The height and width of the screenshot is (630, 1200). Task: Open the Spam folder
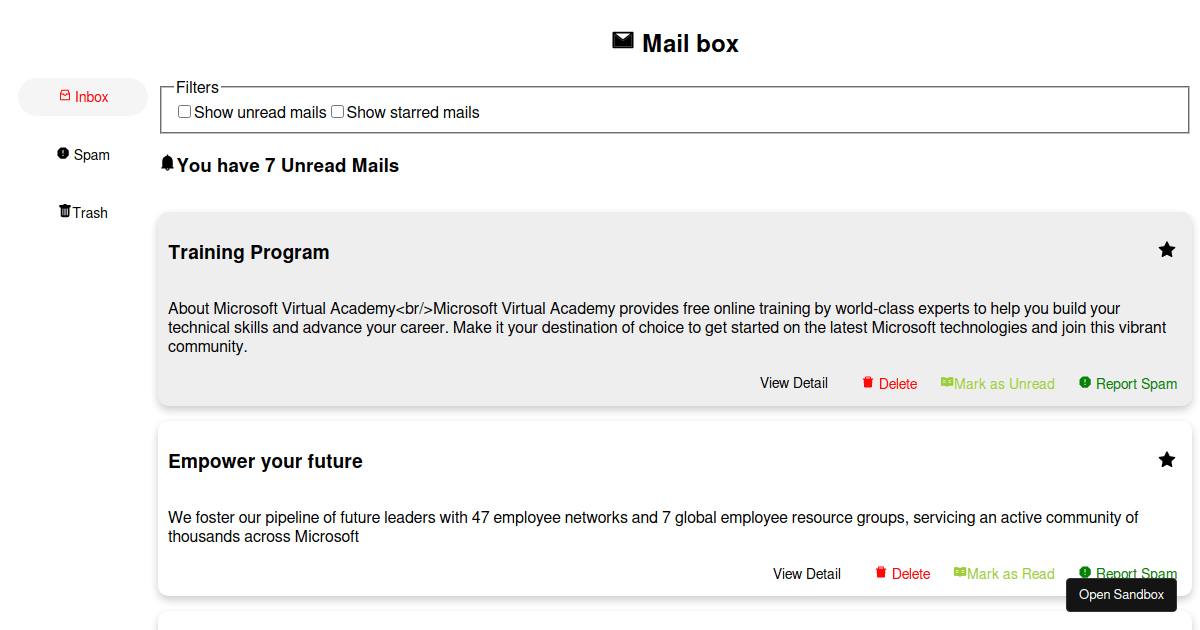coord(83,155)
